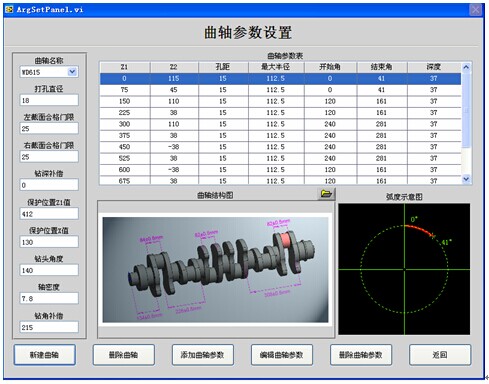Expand the 曲轴名称 WD615 dropdown
This screenshot has height=384, width=489.
pos(72,72)
